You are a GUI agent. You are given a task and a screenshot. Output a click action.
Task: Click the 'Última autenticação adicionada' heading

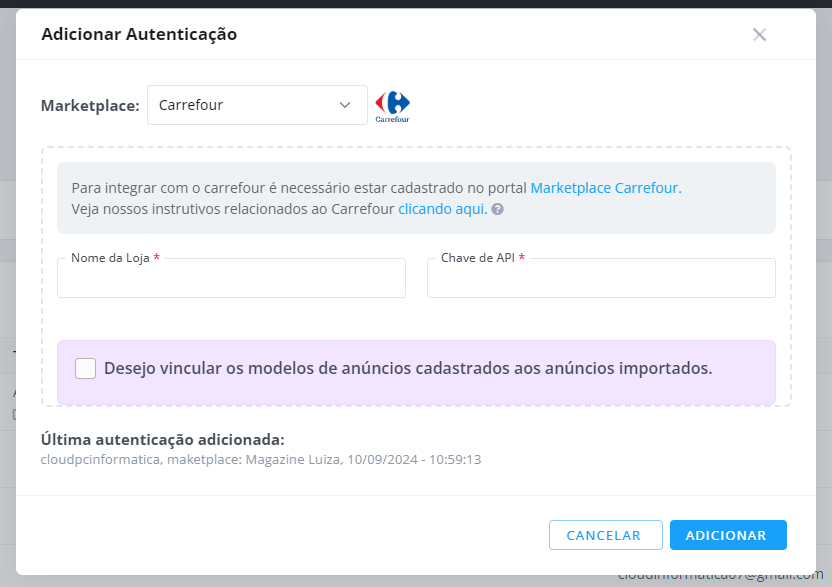(x=163, y=439)
